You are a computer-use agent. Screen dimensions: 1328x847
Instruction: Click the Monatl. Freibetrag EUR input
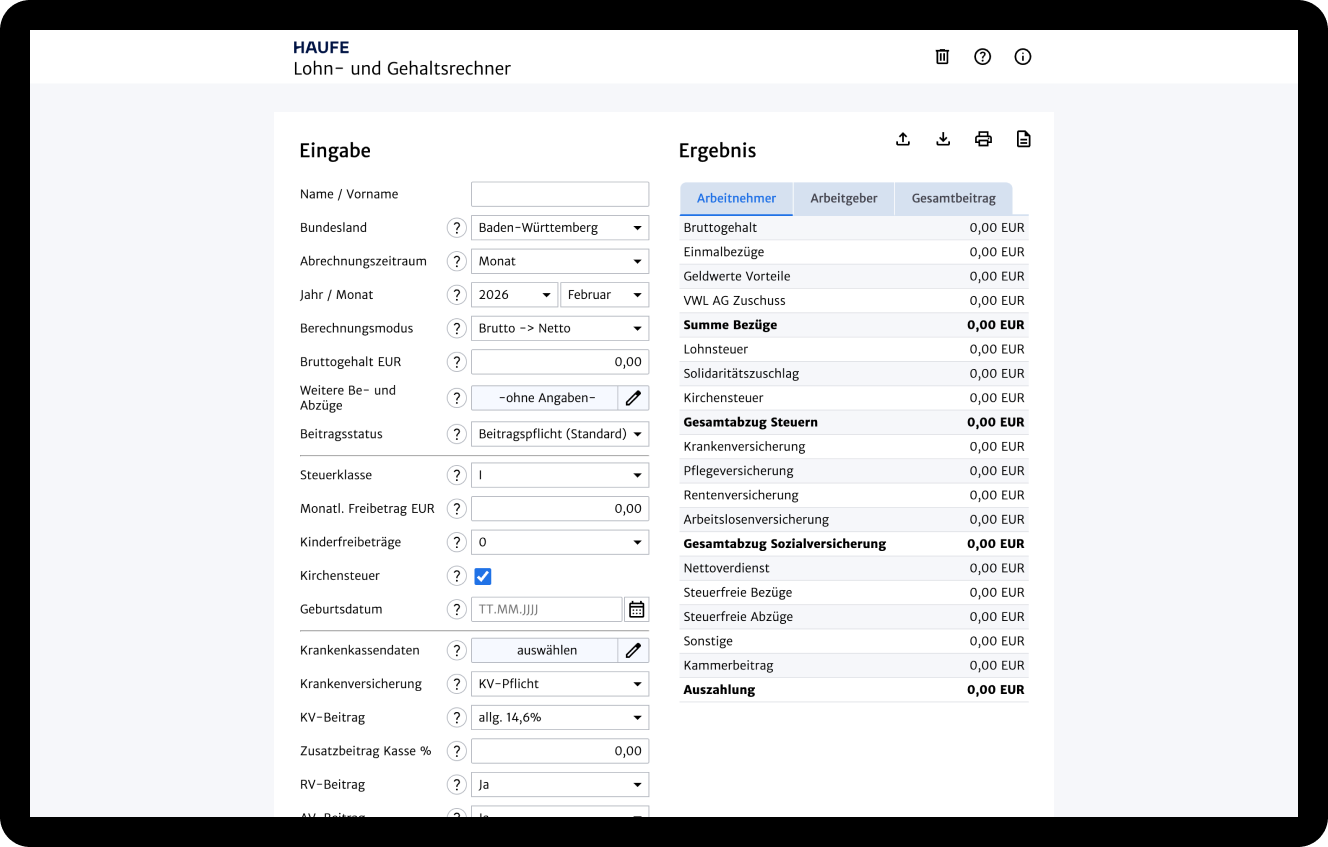[560, 509]
